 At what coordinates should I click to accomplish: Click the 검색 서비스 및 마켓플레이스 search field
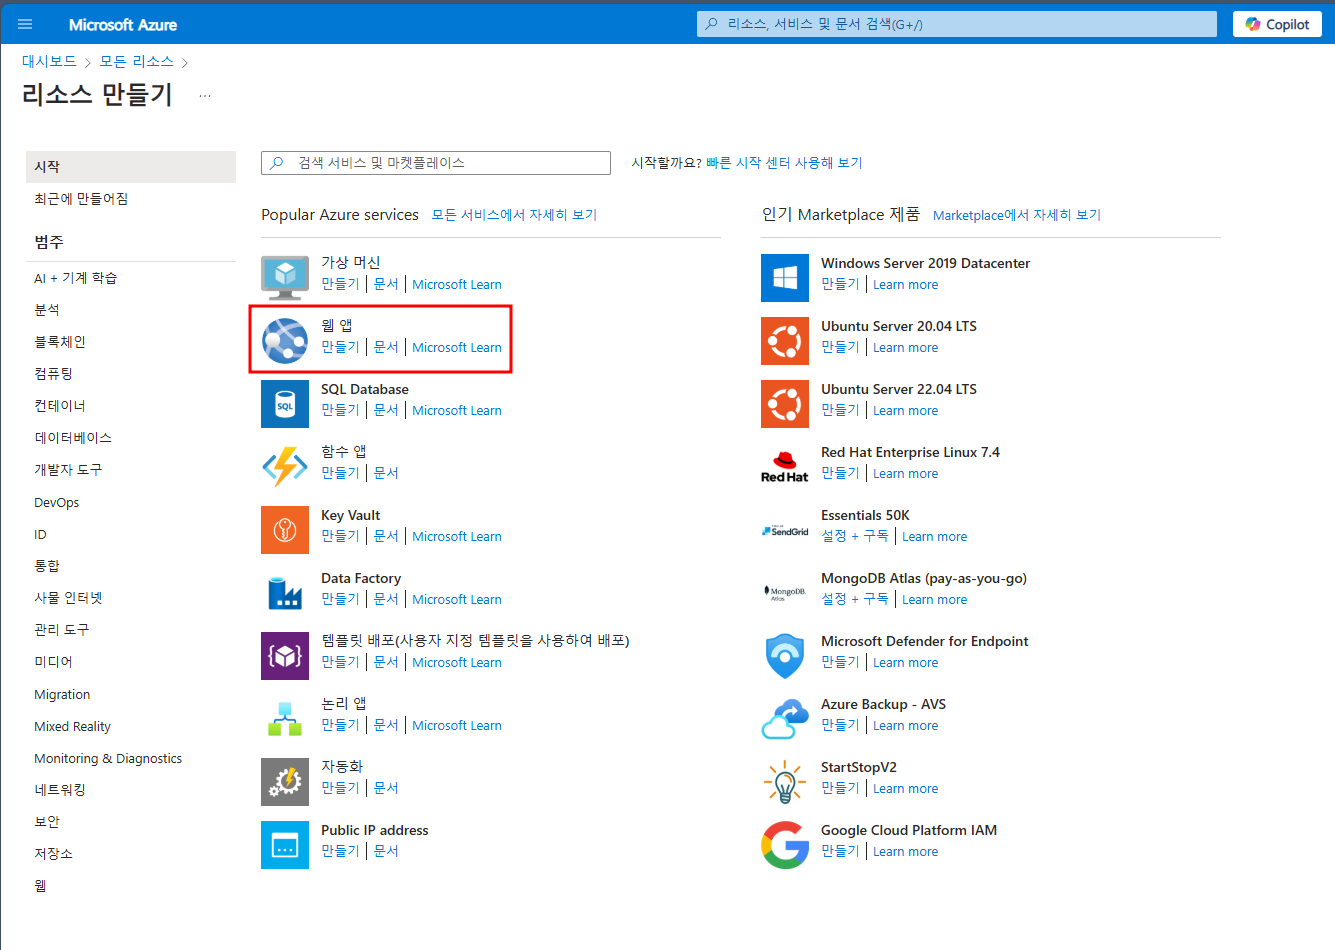[x=436, y=163]
